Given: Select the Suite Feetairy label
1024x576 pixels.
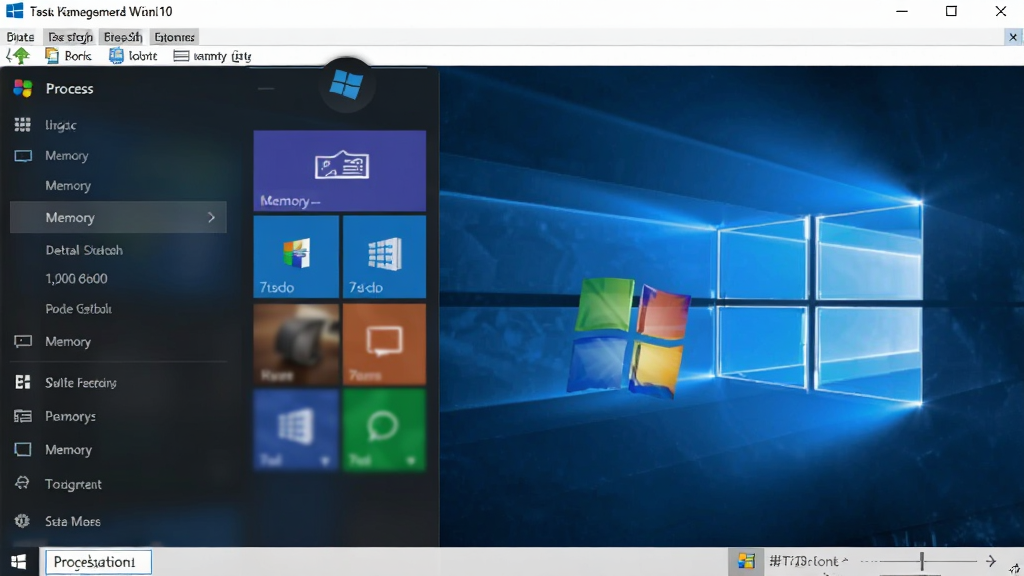Looking at the screenshot, I should pos(81,383).
